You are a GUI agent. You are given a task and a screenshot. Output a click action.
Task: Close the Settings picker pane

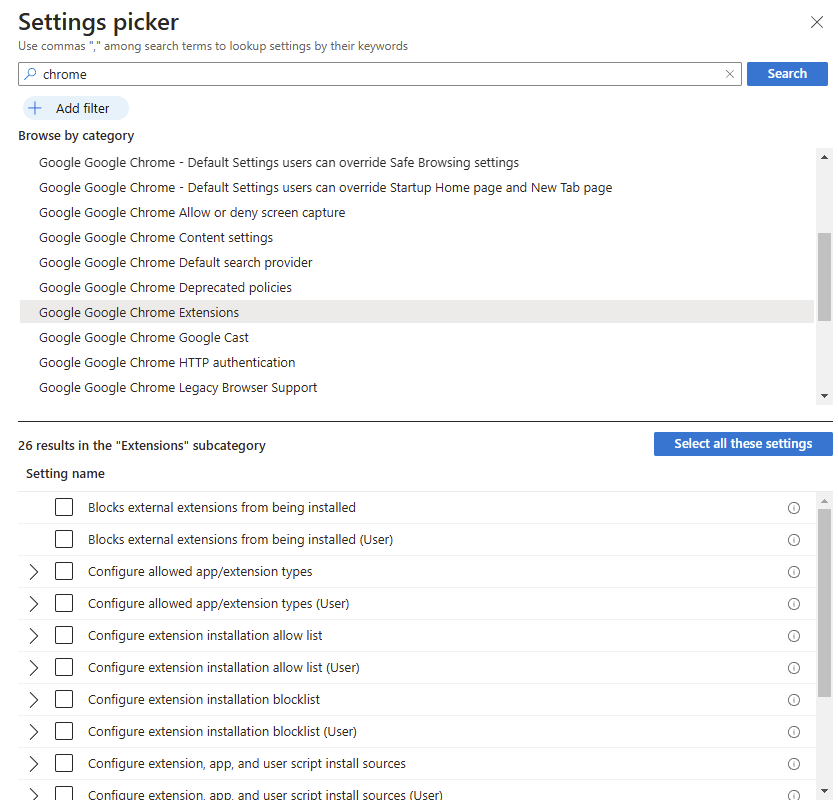(817, 22)
